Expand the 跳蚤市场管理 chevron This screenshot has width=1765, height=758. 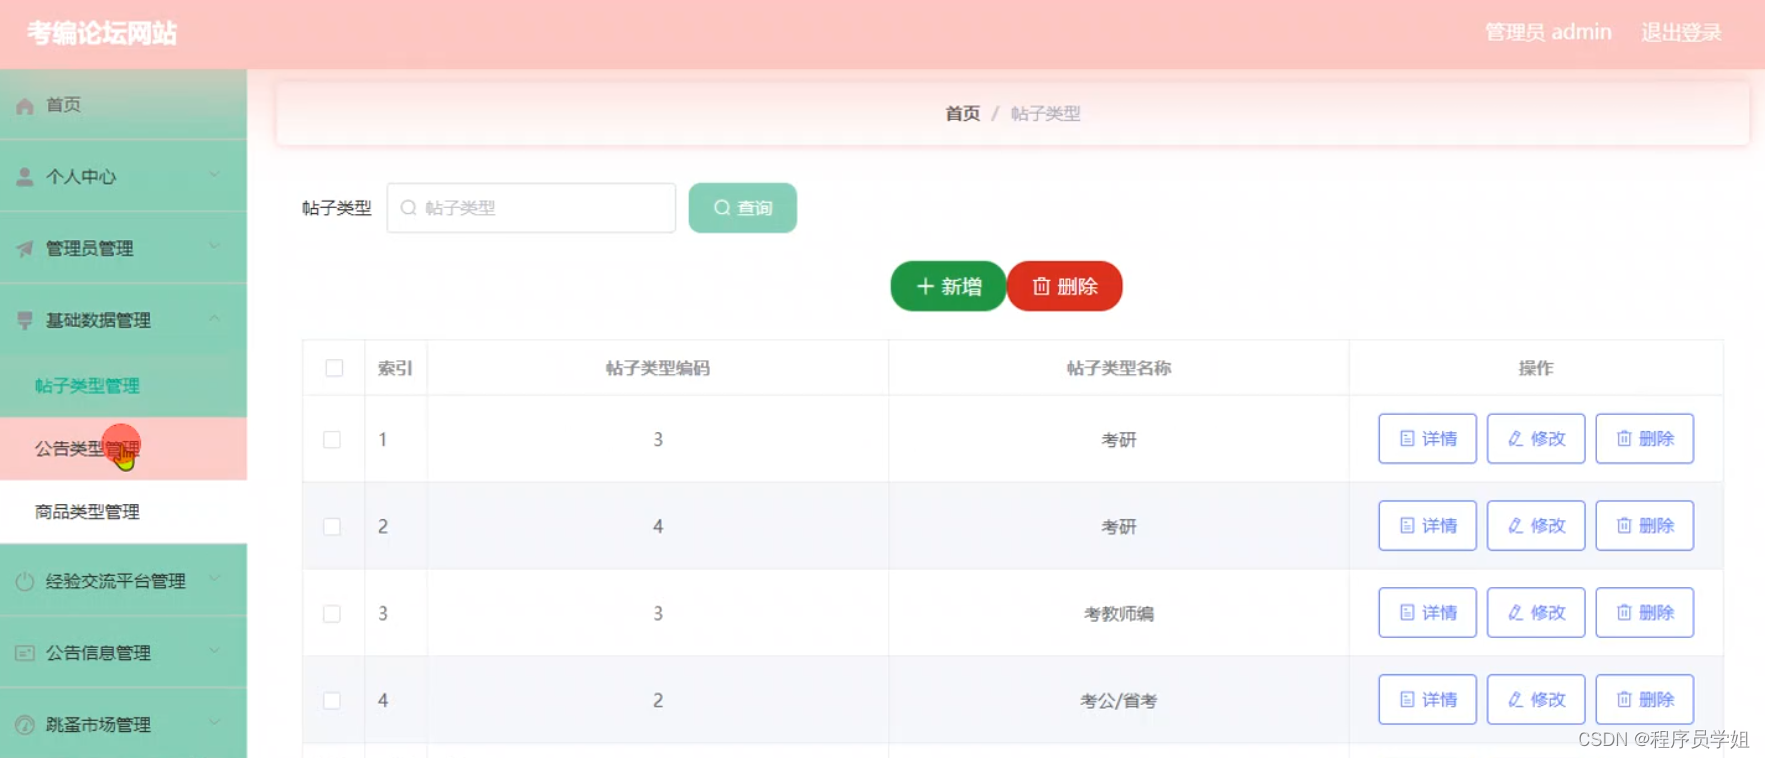[214, 723]
